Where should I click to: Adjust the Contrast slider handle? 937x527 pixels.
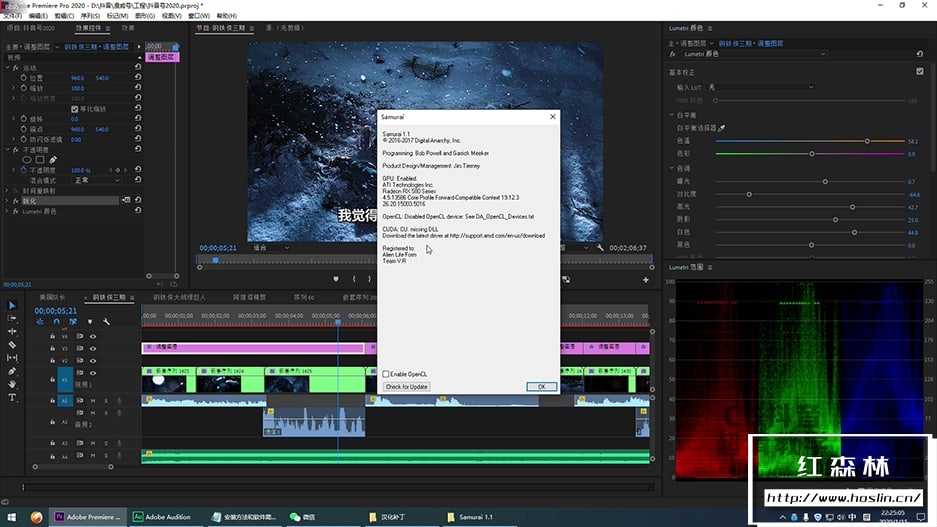(x=749, y=194)
